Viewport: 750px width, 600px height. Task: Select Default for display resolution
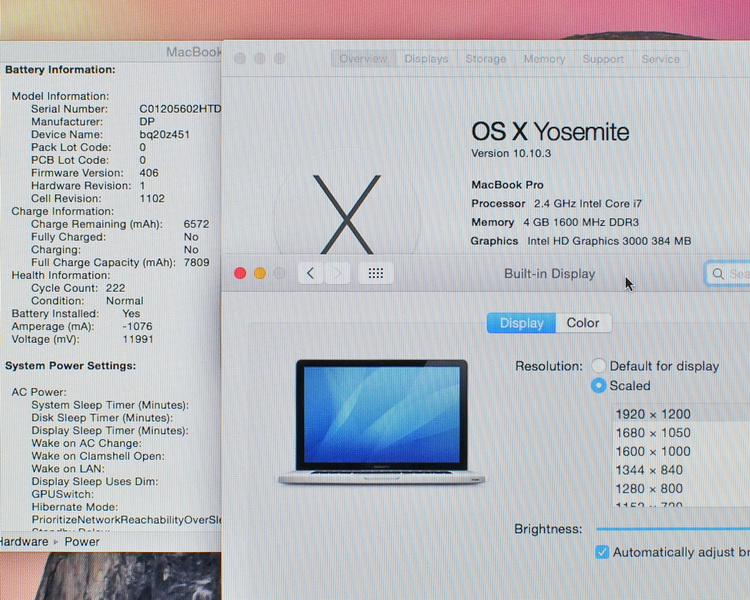598,366
